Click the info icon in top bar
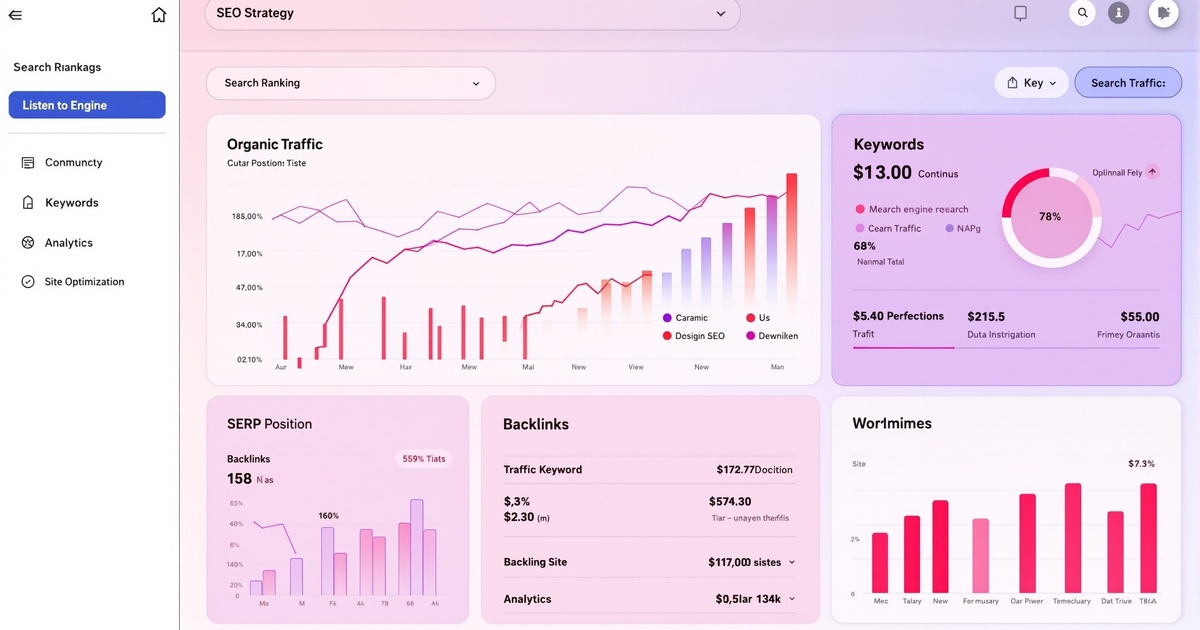 click(x=1118, y=13)
